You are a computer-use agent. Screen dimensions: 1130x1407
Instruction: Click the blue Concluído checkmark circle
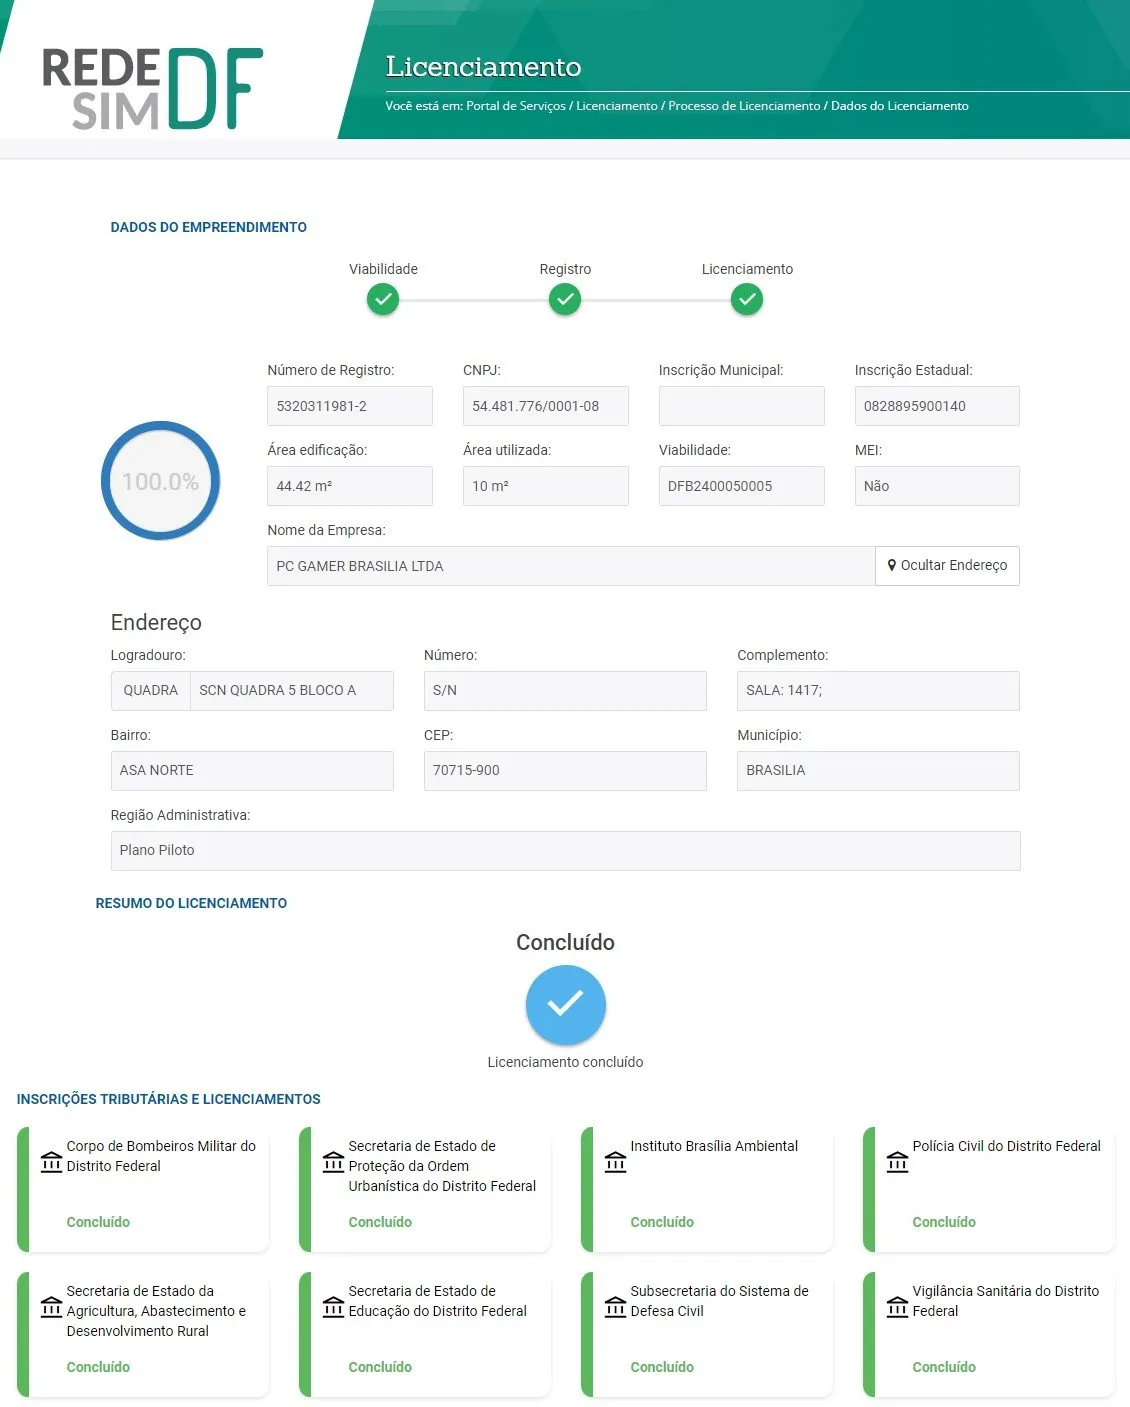coord(565,1004)
